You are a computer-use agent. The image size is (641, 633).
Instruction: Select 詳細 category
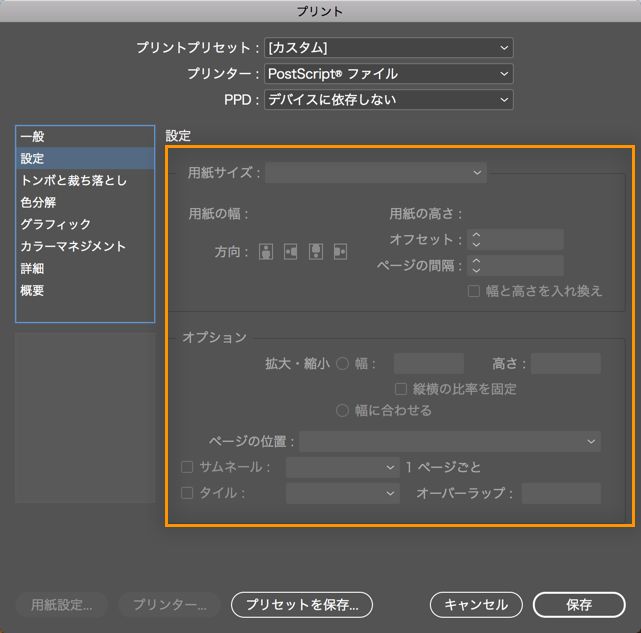pyautogui.click(x=85, y=268)
